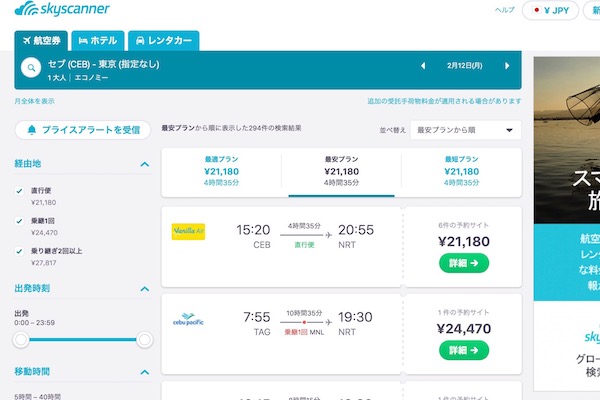The image size is (600, 400).
Task: Click the 2月12日(月) date
Action: click(465, 65)
